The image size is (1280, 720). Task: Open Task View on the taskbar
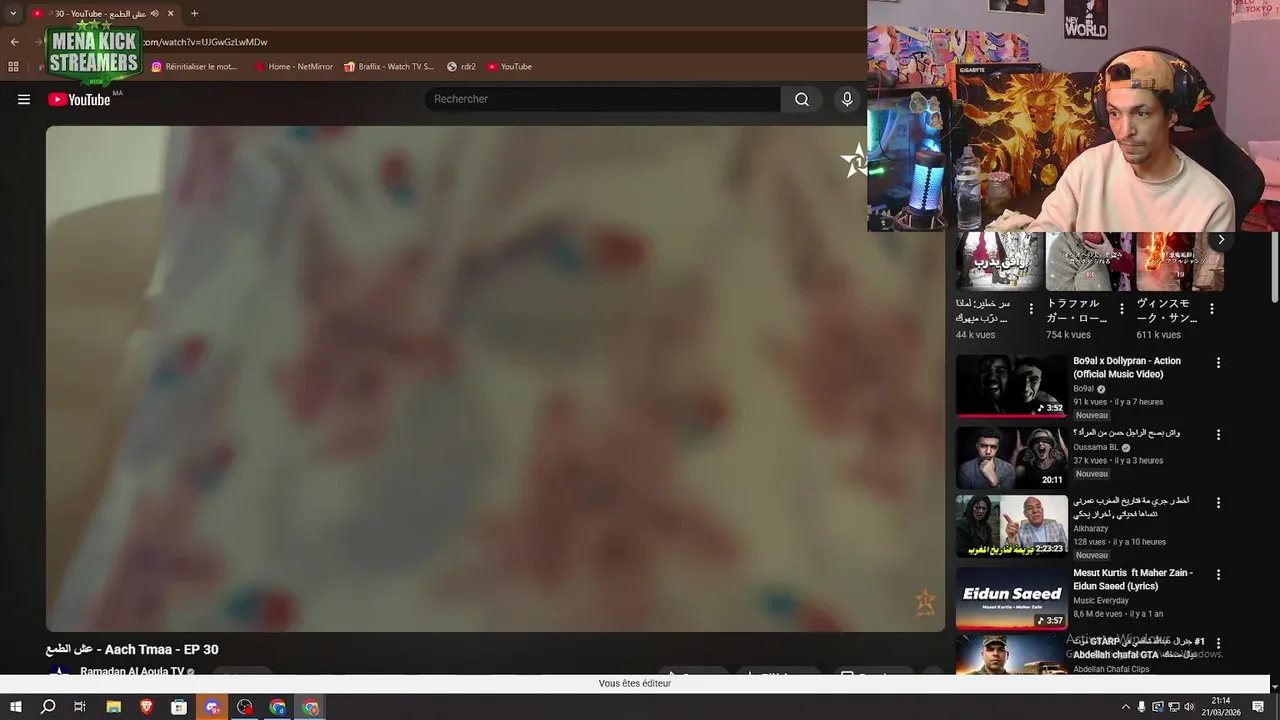click(x=80, y=707)
